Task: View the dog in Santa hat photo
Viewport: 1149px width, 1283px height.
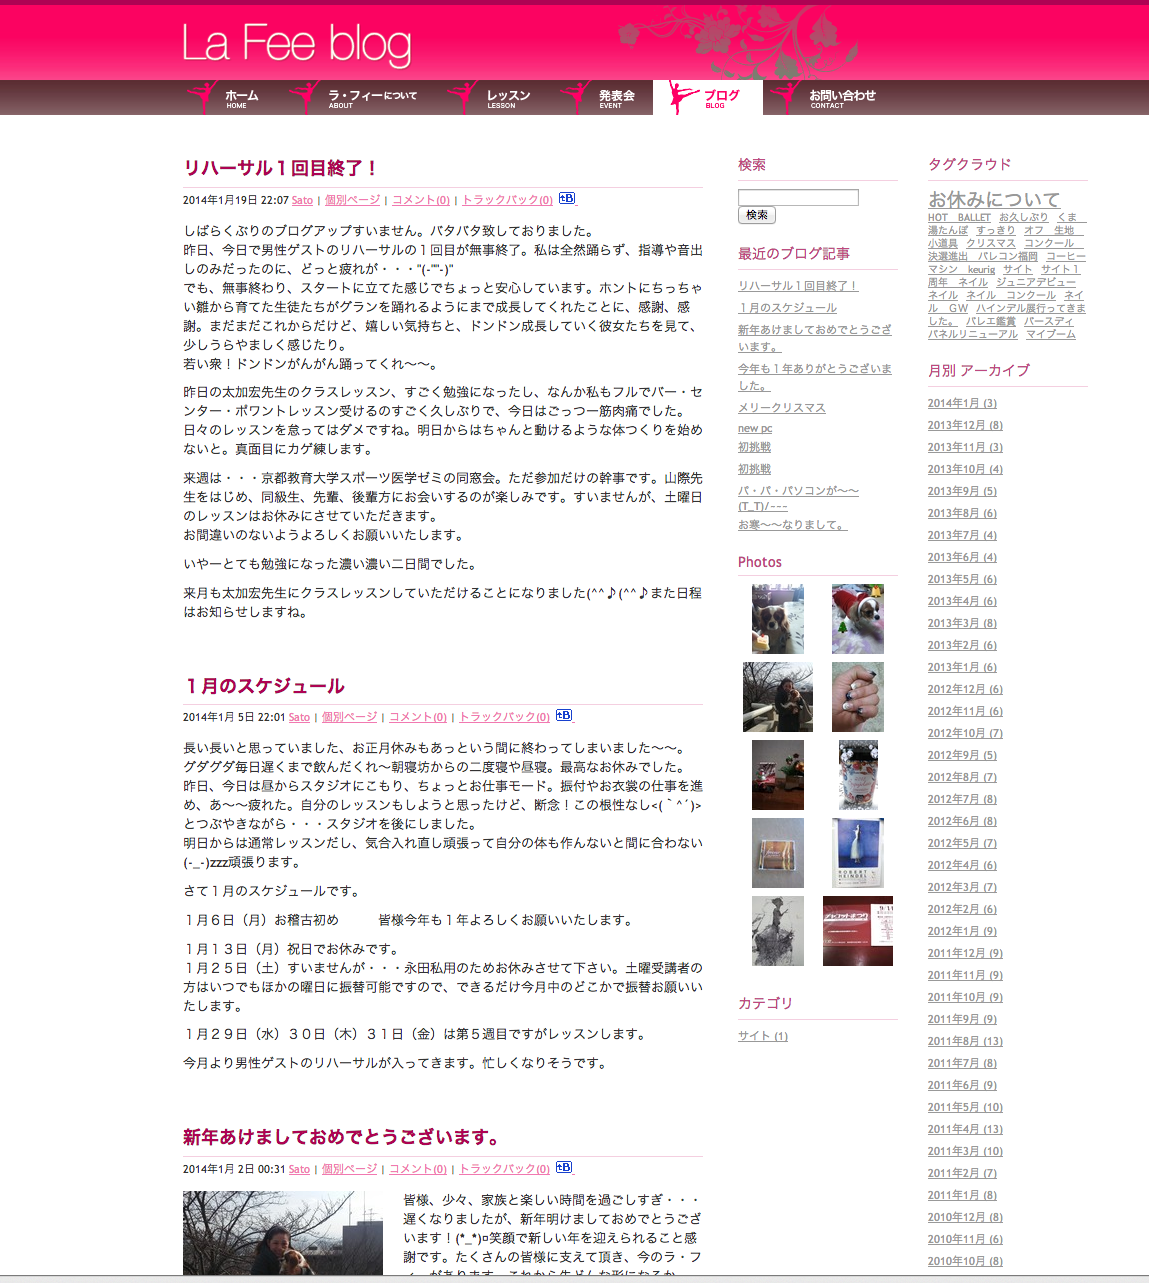Action: (857, 619)
